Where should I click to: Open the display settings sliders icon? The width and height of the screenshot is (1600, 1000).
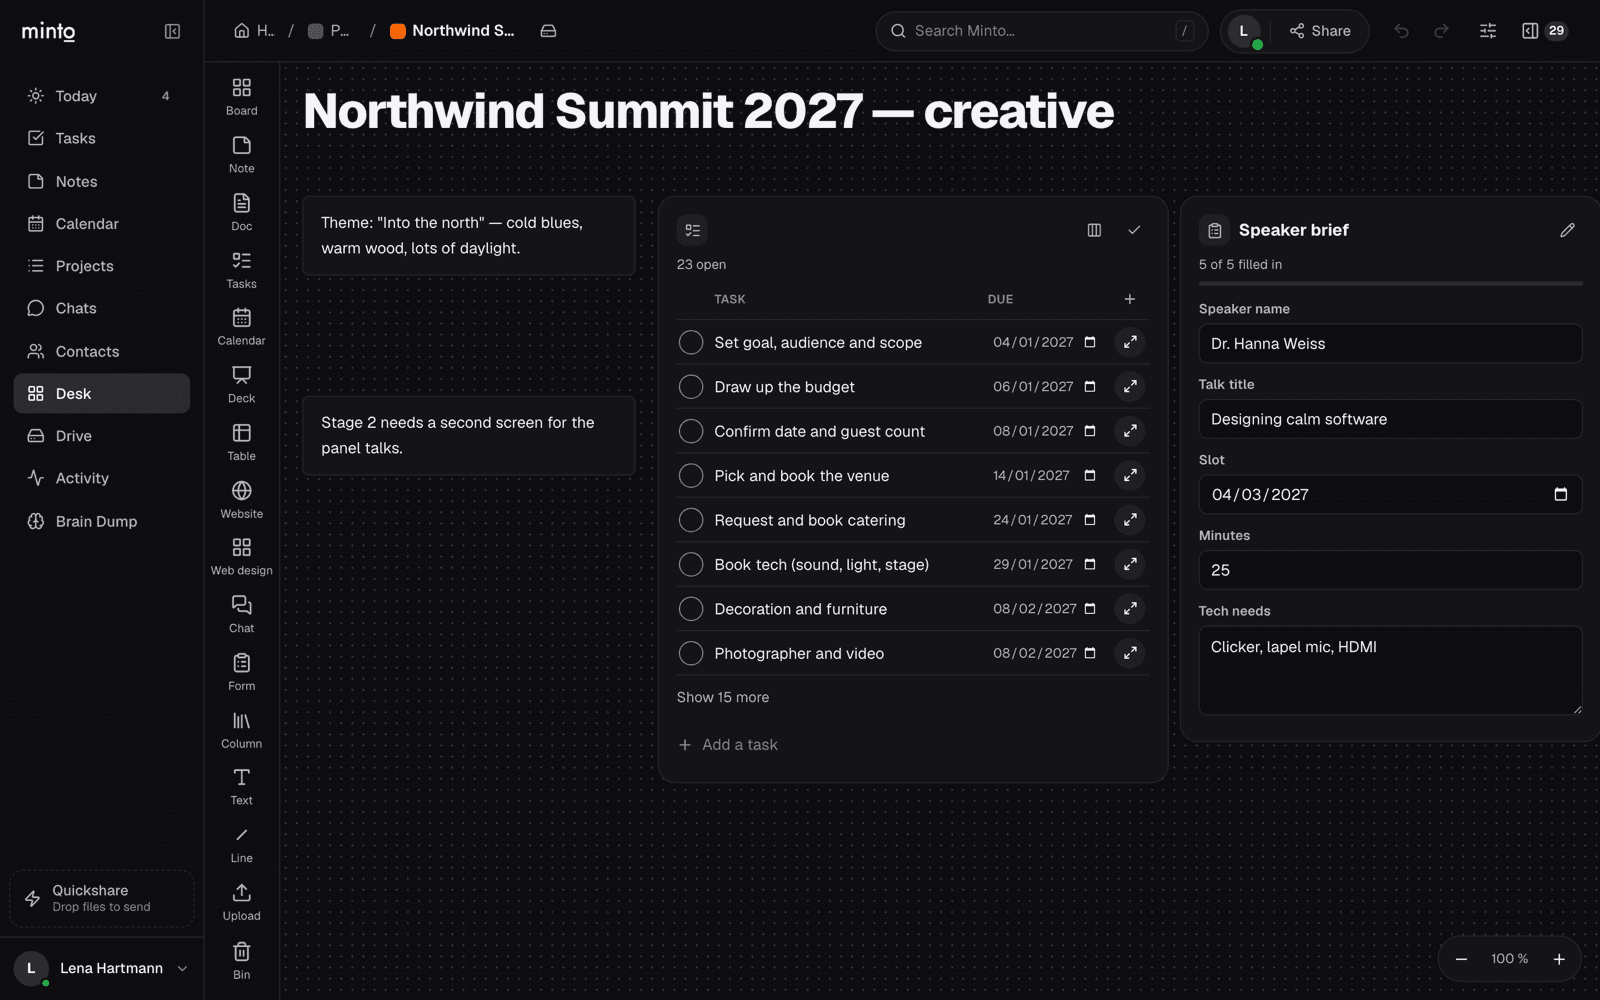click(1488, 31)
